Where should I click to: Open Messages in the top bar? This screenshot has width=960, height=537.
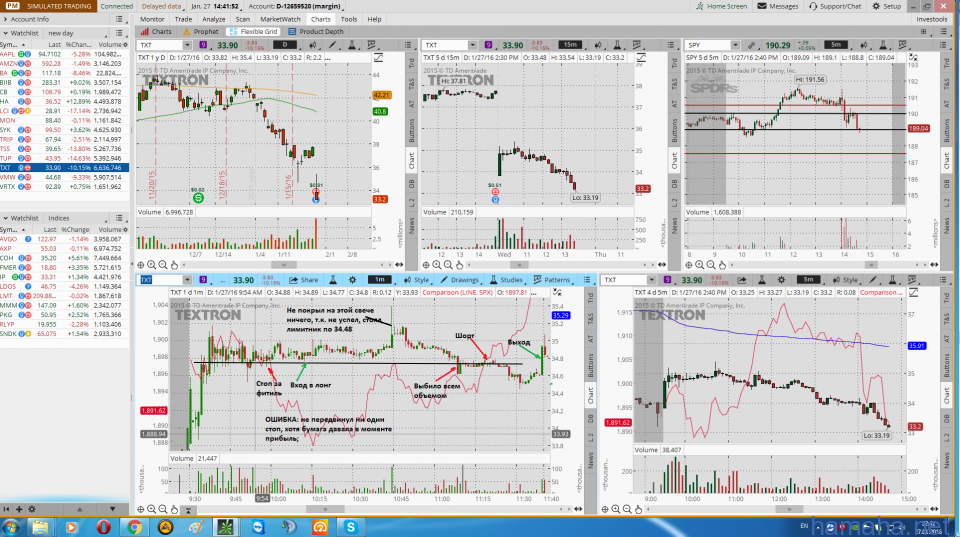pos(778,6)
